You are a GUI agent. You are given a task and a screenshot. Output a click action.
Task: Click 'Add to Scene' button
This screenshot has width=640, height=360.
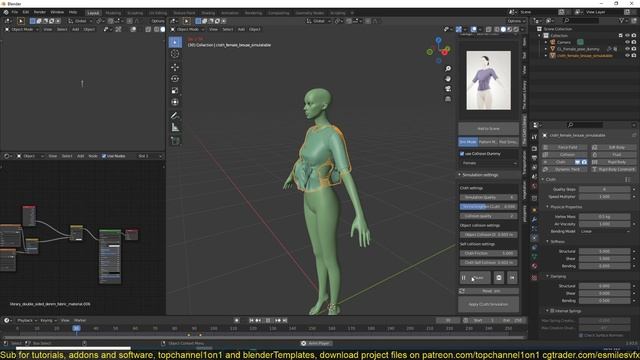click(x=489, y=129)
